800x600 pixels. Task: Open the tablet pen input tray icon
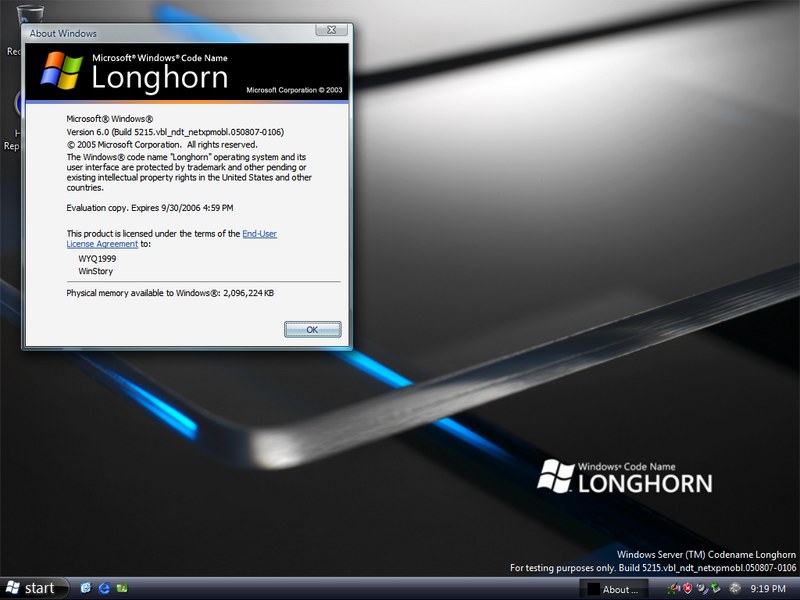pyautogui.click(x=674, y=588)
